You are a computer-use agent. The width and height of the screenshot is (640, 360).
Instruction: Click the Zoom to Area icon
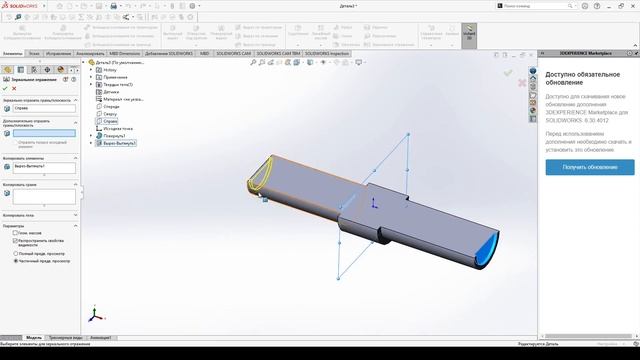click(x=262, y=62)
